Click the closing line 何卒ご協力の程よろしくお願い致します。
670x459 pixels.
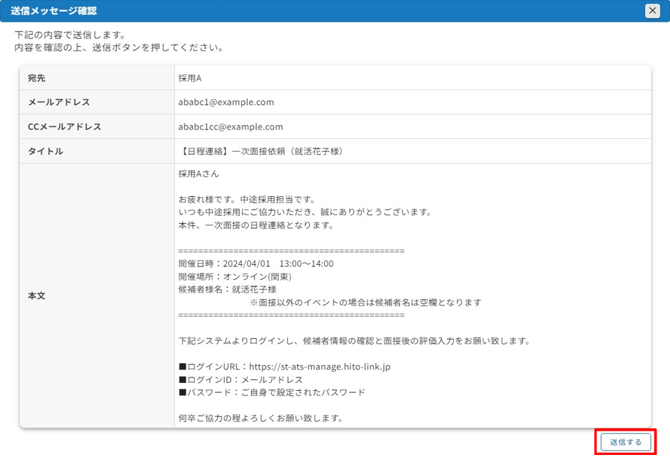(261, 418)
